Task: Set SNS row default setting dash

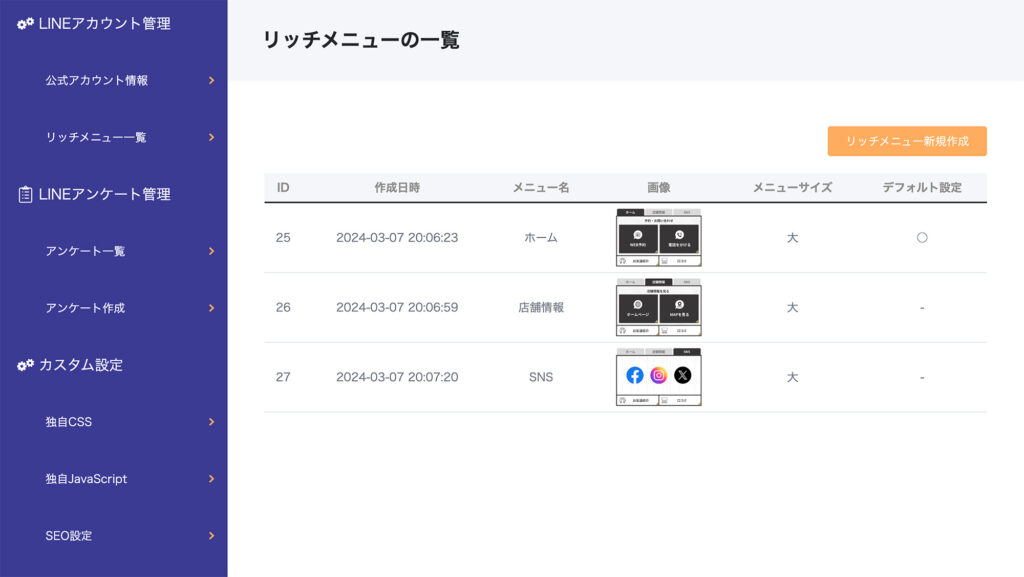Action: [x=922, y=378]
